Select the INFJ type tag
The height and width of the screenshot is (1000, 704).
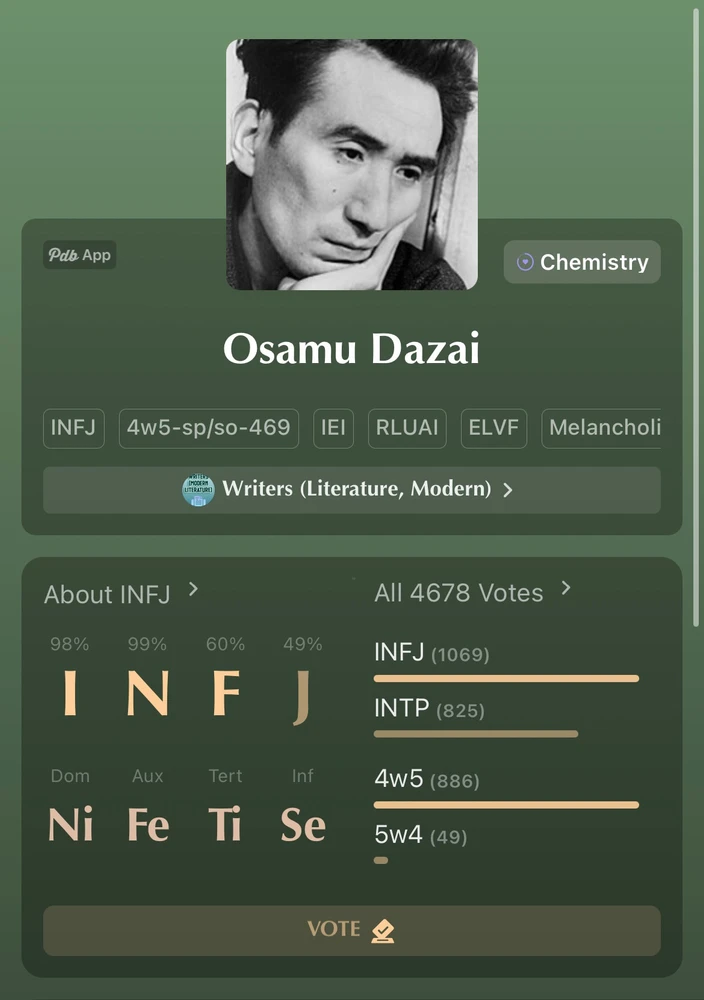click(x=73, y=428)
